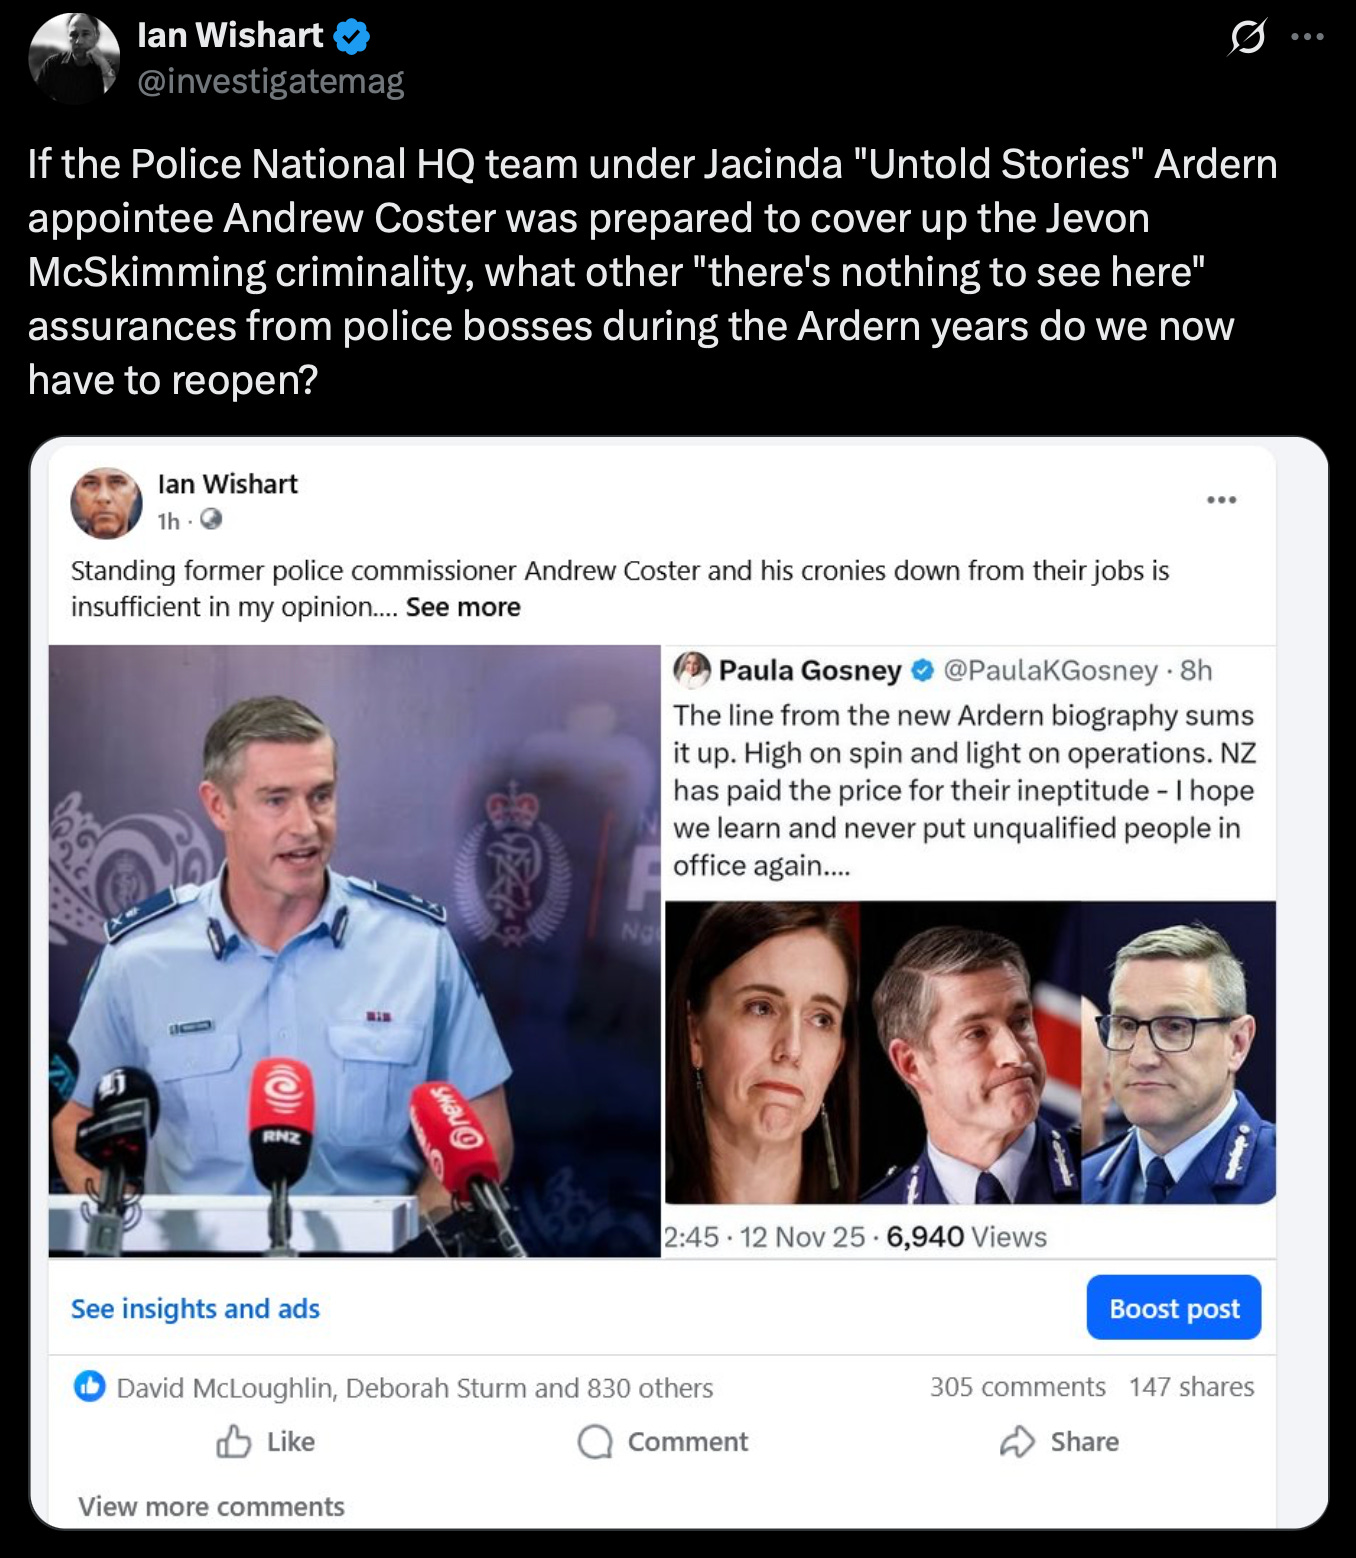Open Ian Wishart's profile avatar in the tweet header
Screen dimensions: 1356x1558
pyautogui.click(x=74, y=58)
